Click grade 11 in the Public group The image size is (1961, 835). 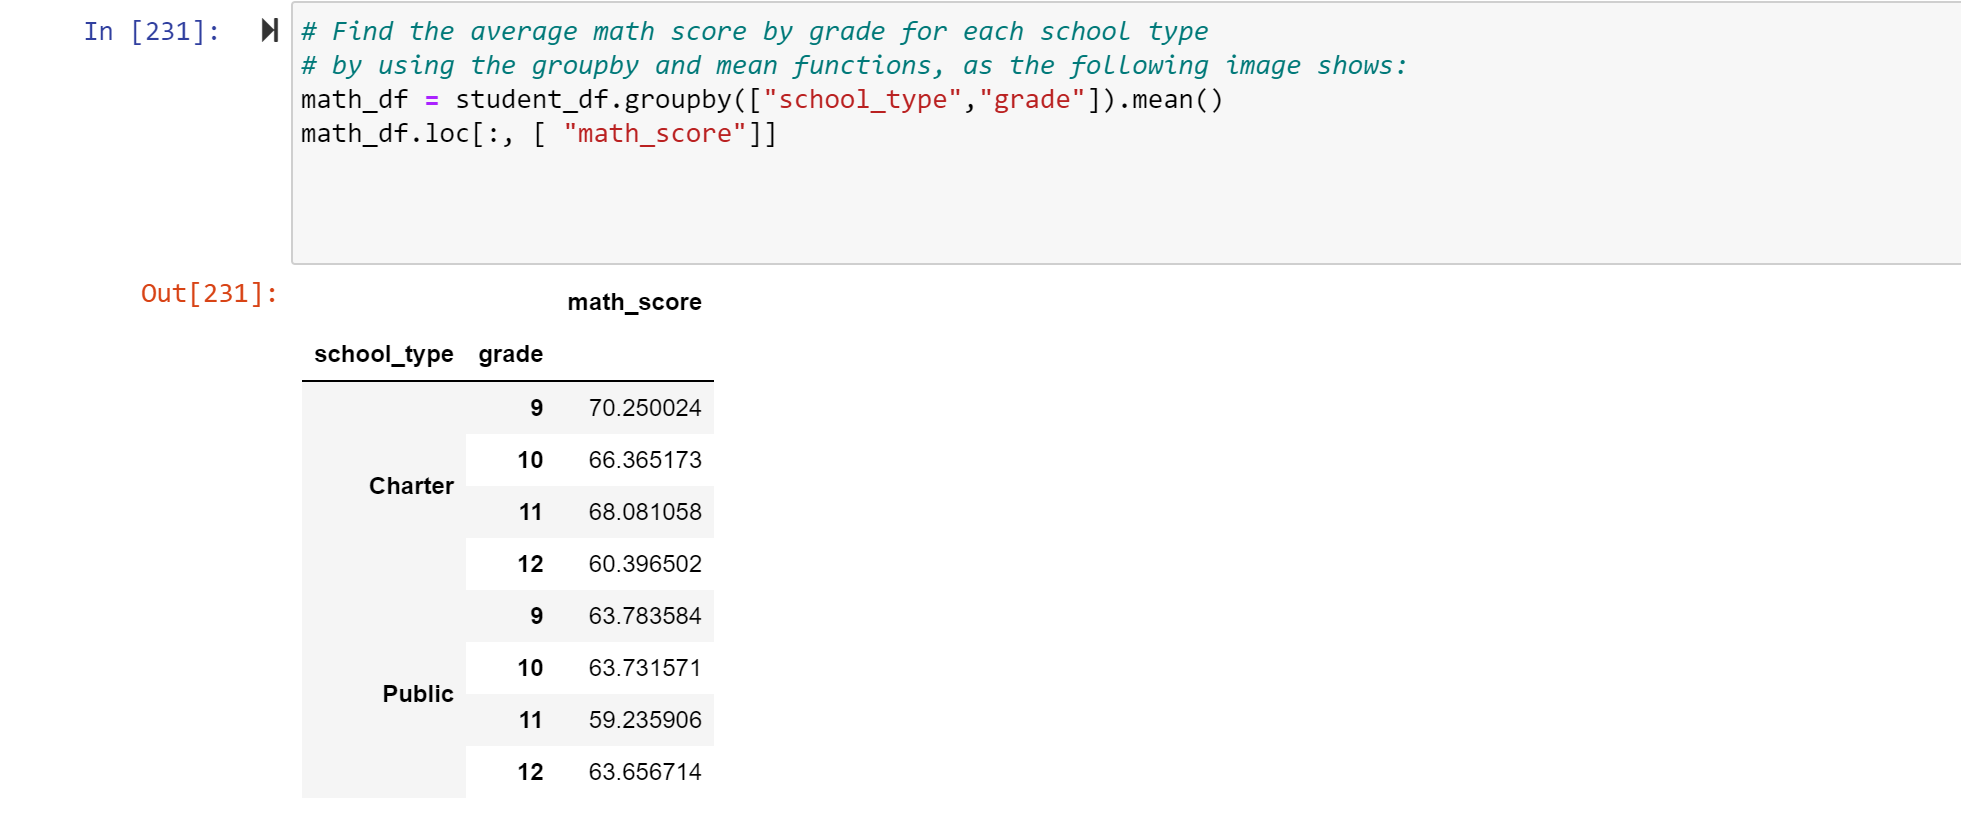point(530,720)
